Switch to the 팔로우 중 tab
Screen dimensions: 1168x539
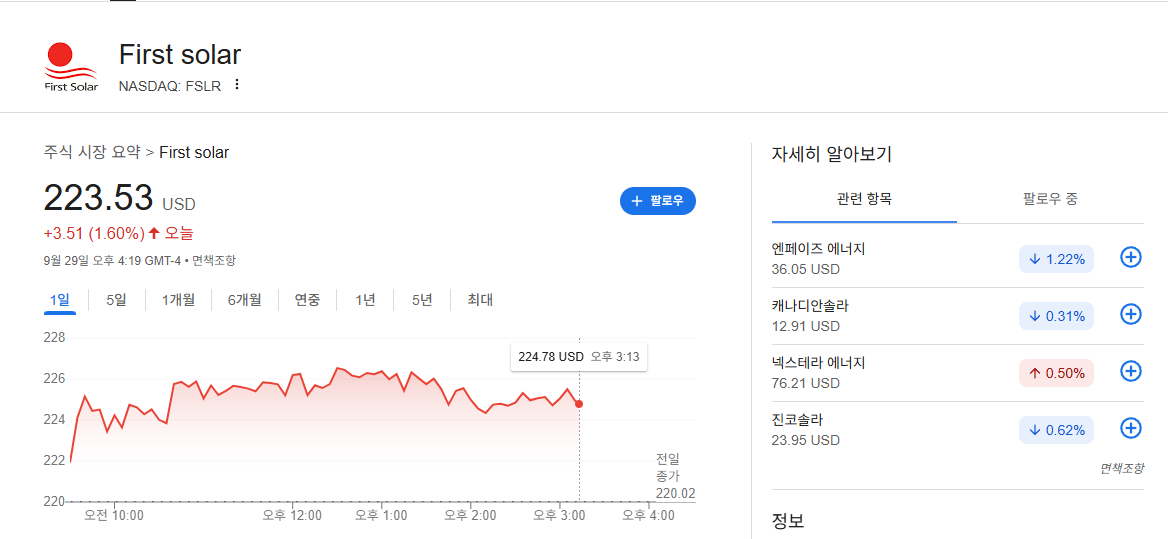coord(1050,200)
